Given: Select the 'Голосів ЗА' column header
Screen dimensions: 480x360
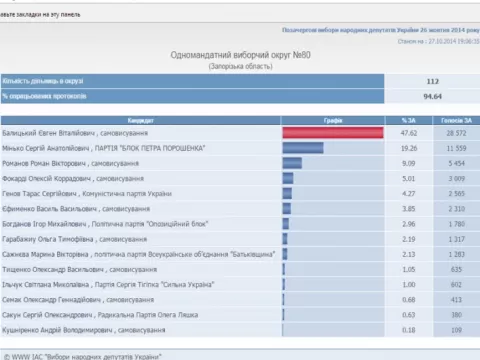Looking at the screenshot, I should coord(456,120).
